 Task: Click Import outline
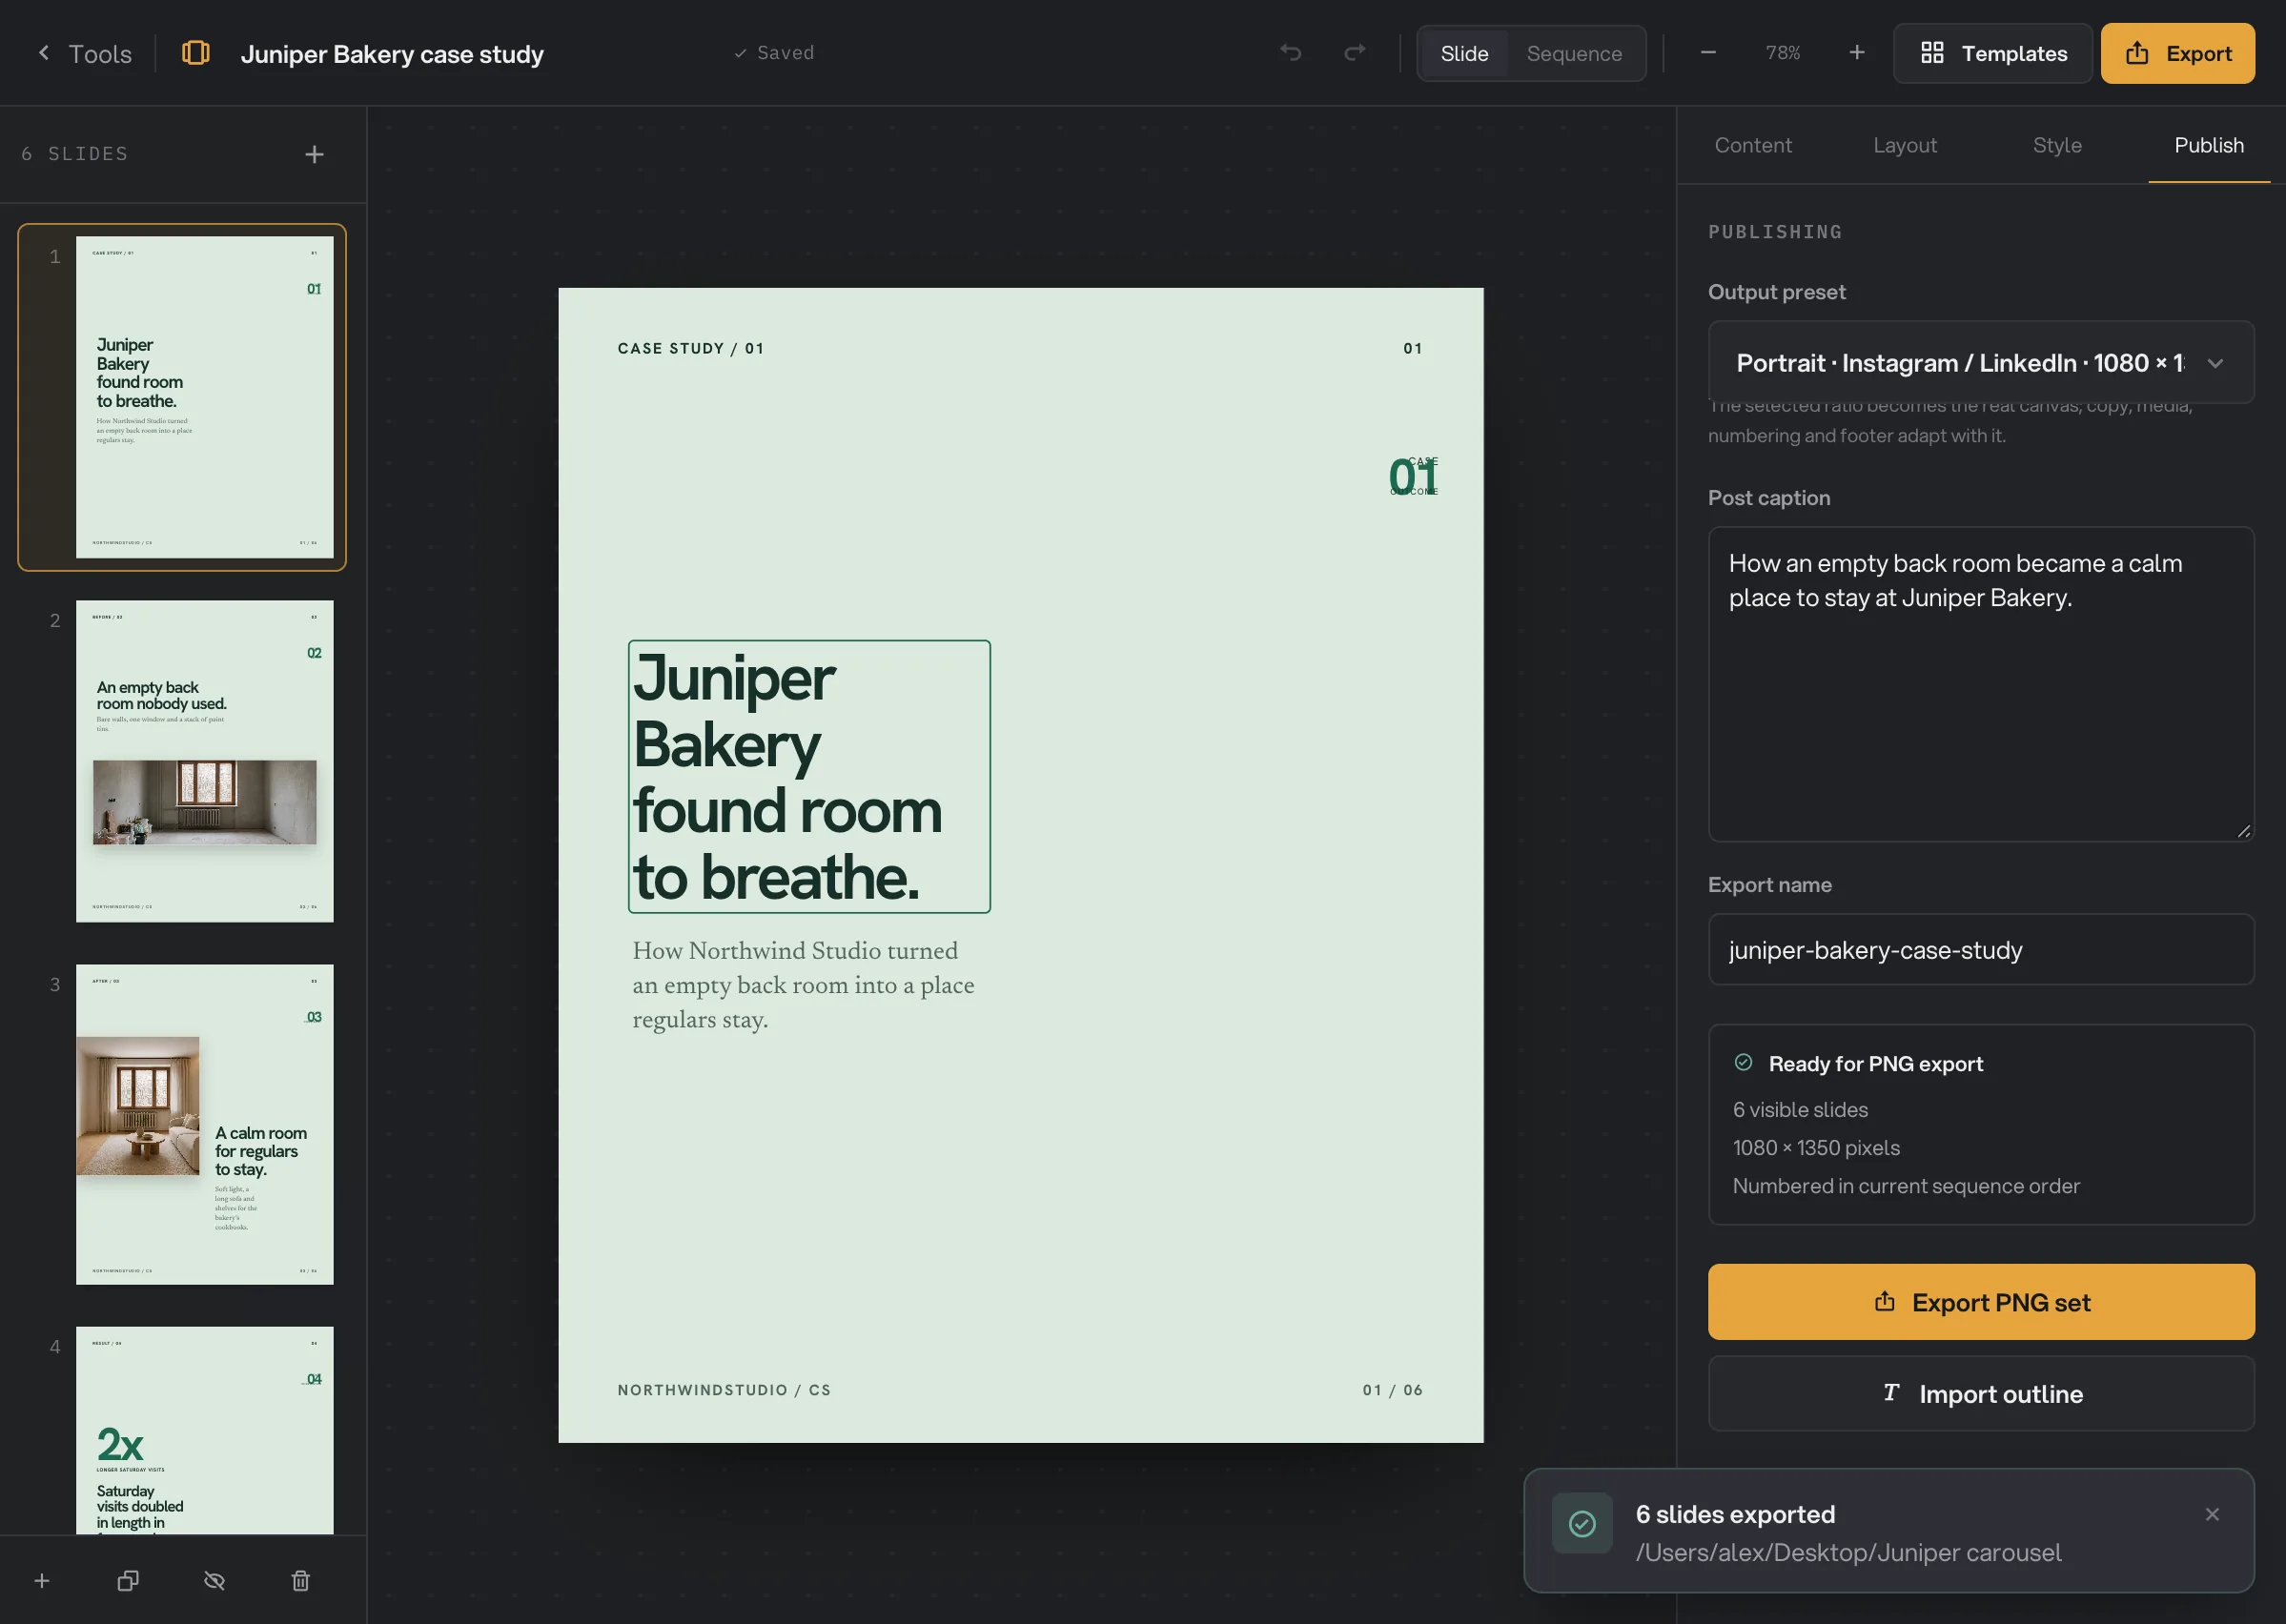[1980, 1393]
